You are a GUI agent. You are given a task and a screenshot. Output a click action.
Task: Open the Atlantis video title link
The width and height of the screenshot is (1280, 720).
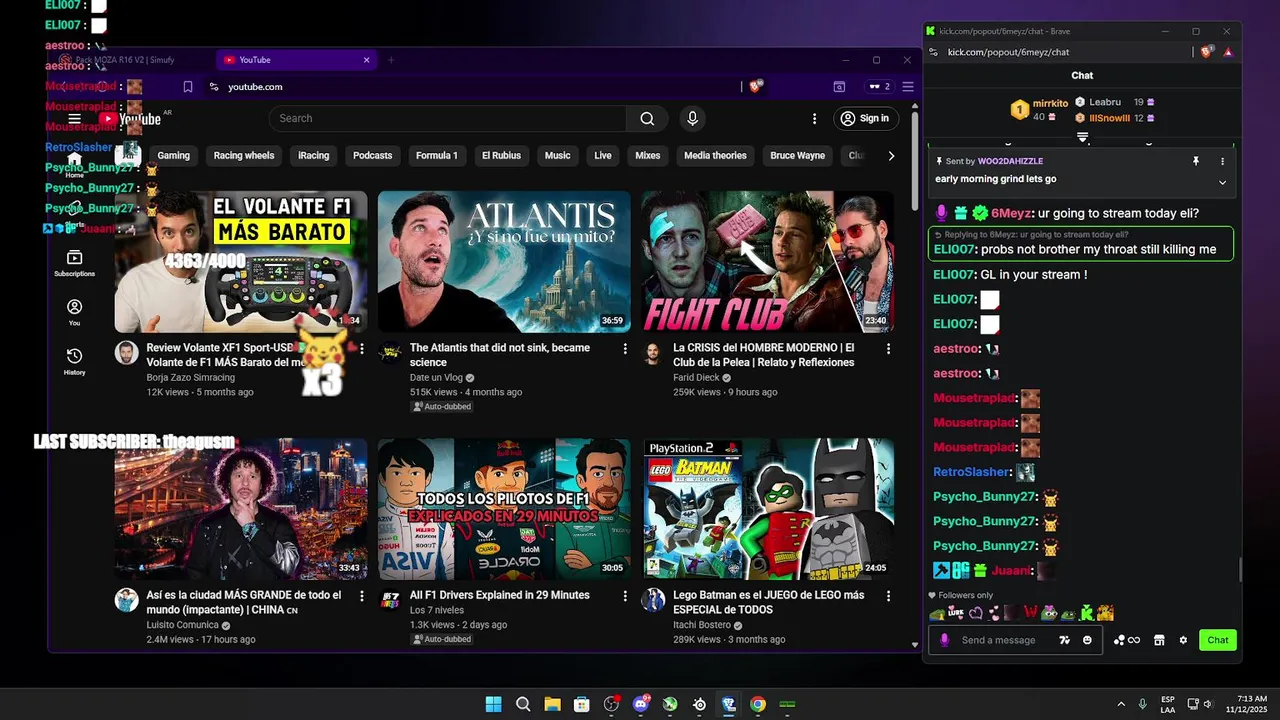point(500,355)
